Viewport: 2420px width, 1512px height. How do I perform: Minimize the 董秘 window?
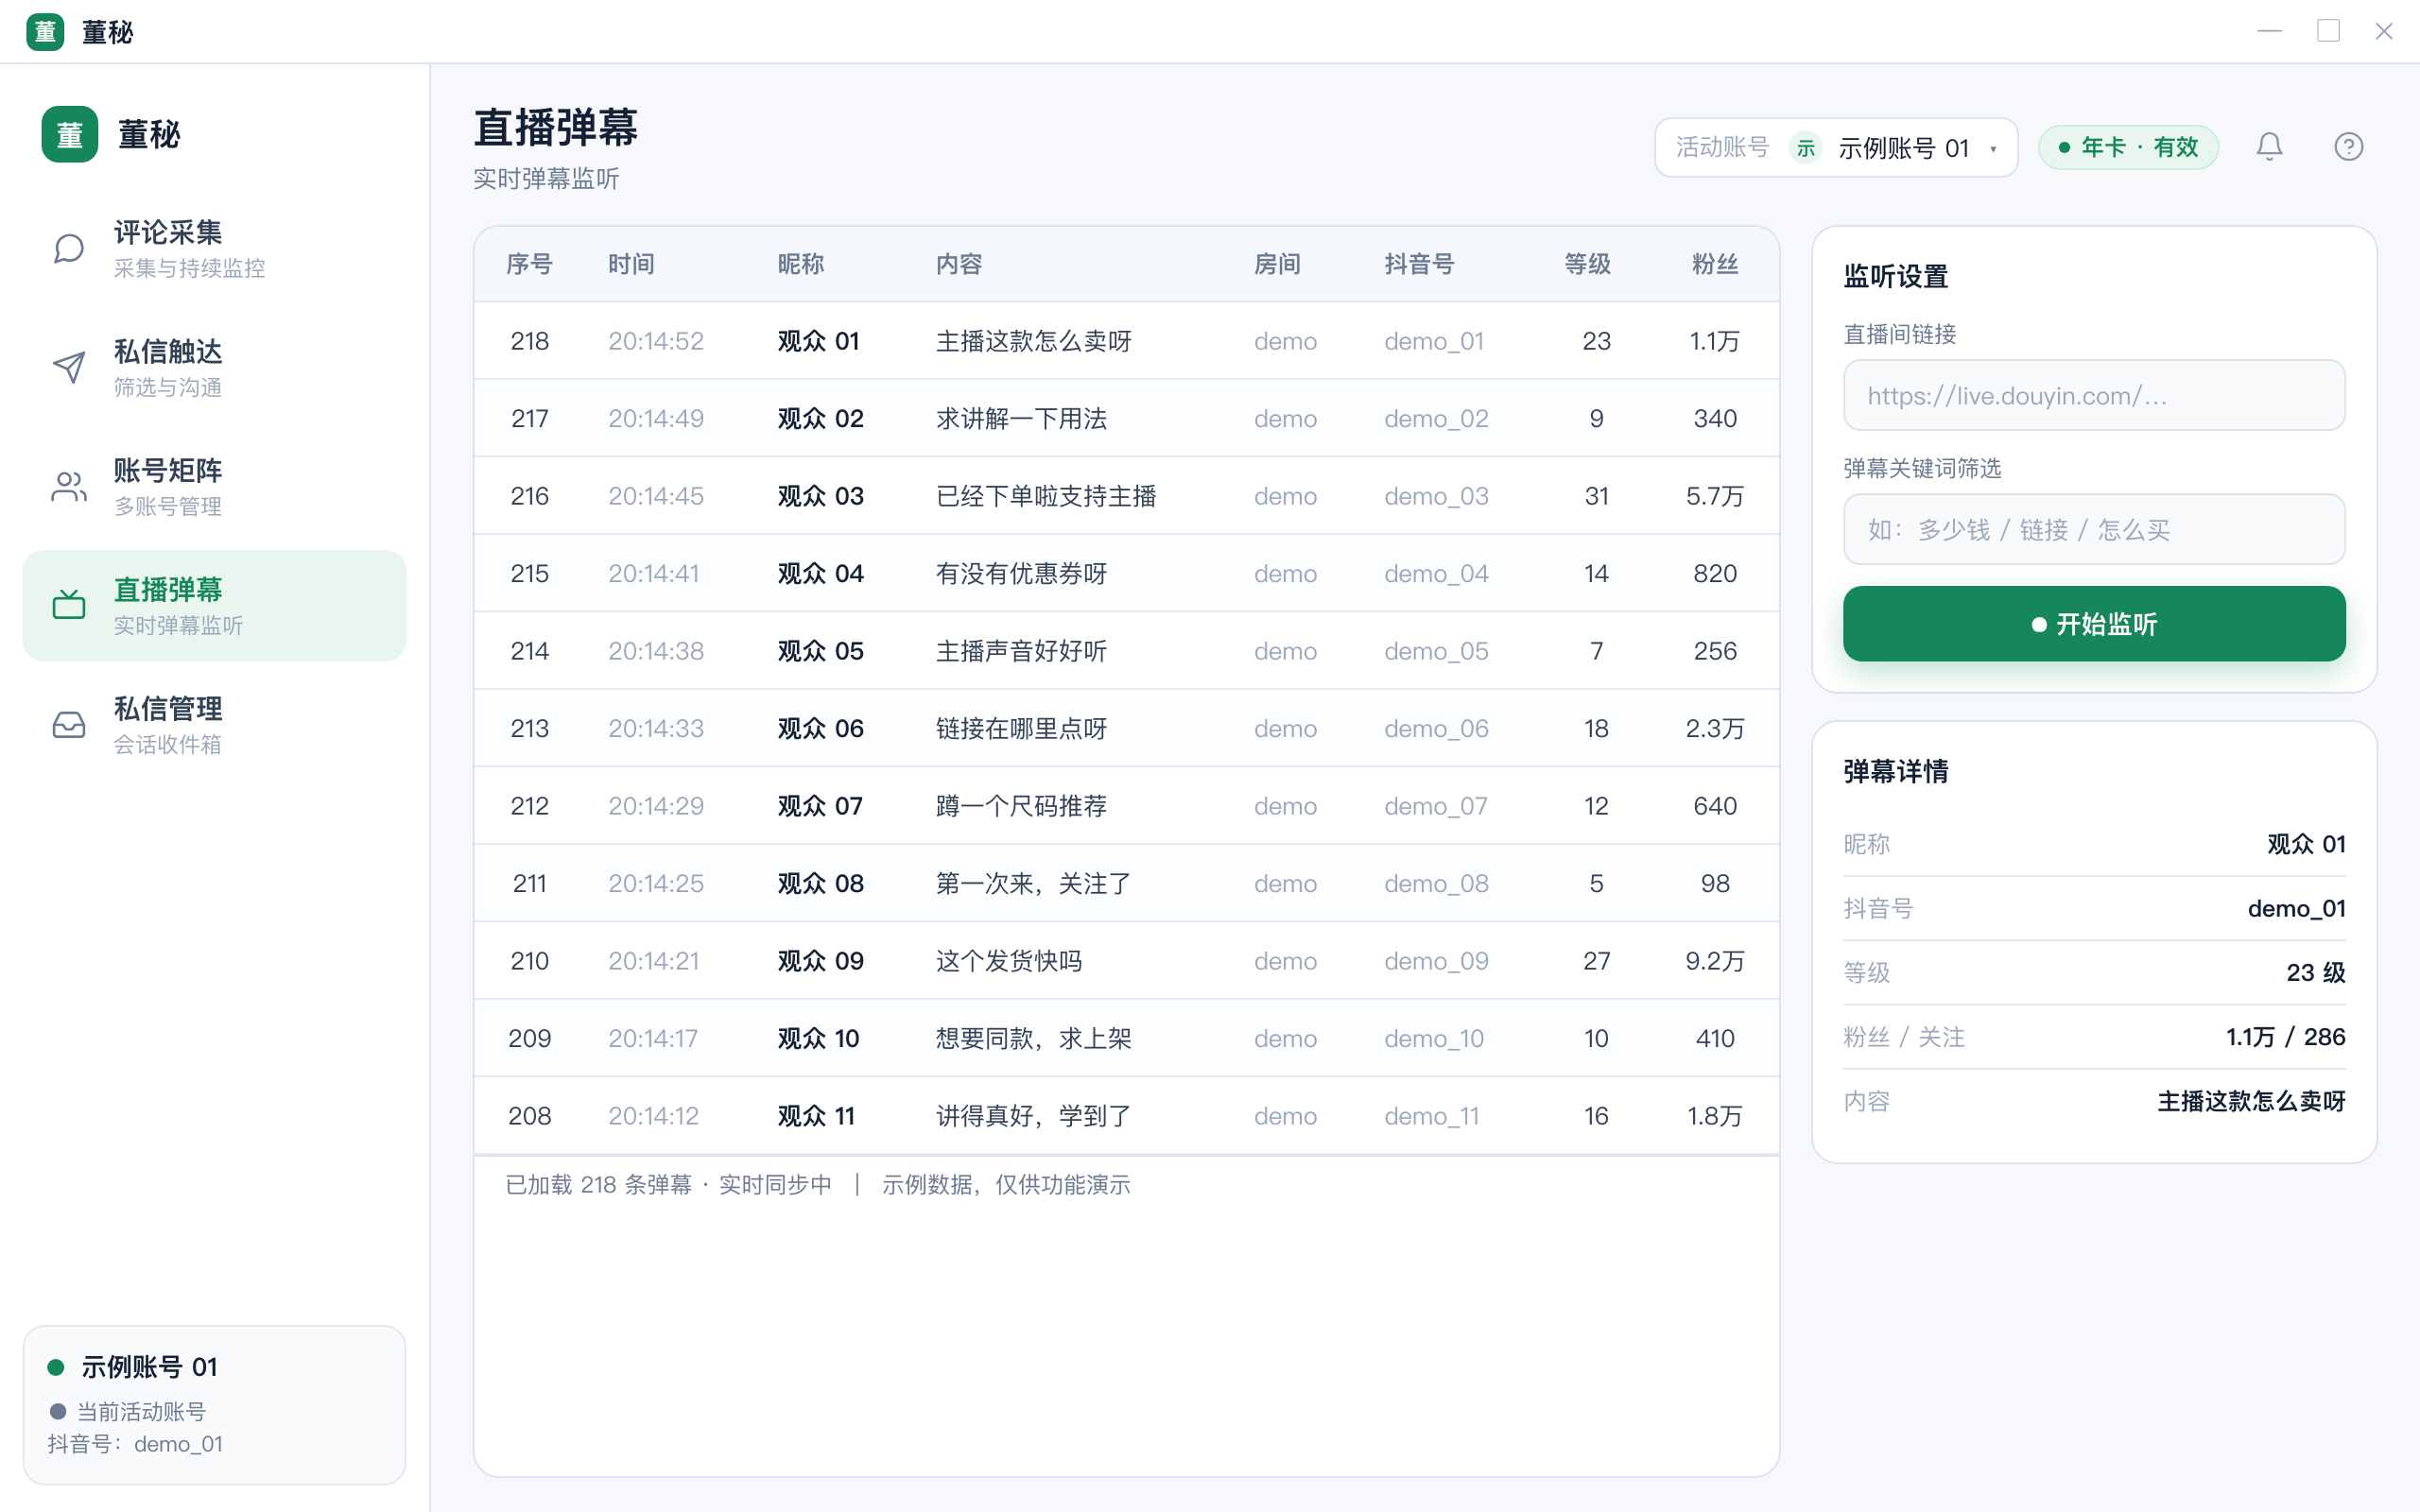click(2270, 31)
